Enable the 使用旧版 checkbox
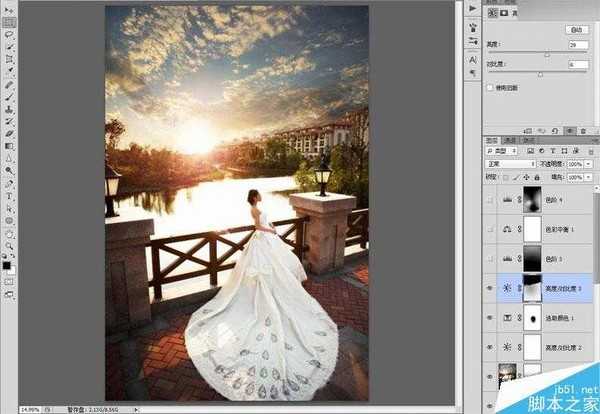 point(488,88)
